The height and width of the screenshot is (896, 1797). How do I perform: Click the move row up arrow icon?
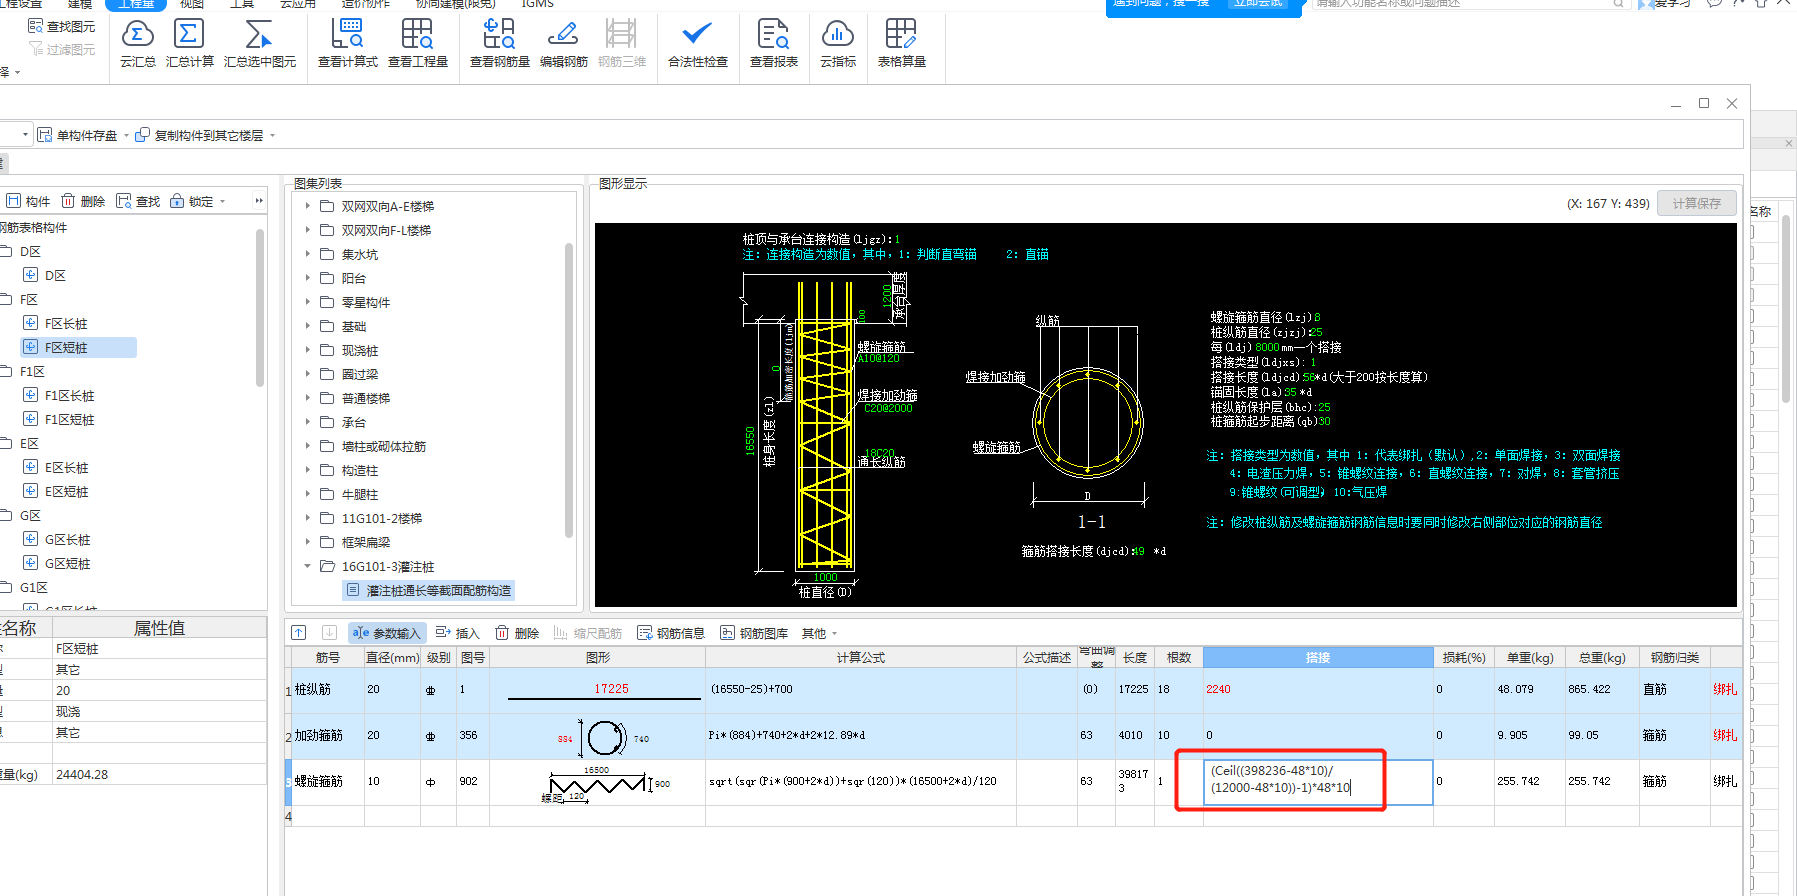(x=299, y=633)
